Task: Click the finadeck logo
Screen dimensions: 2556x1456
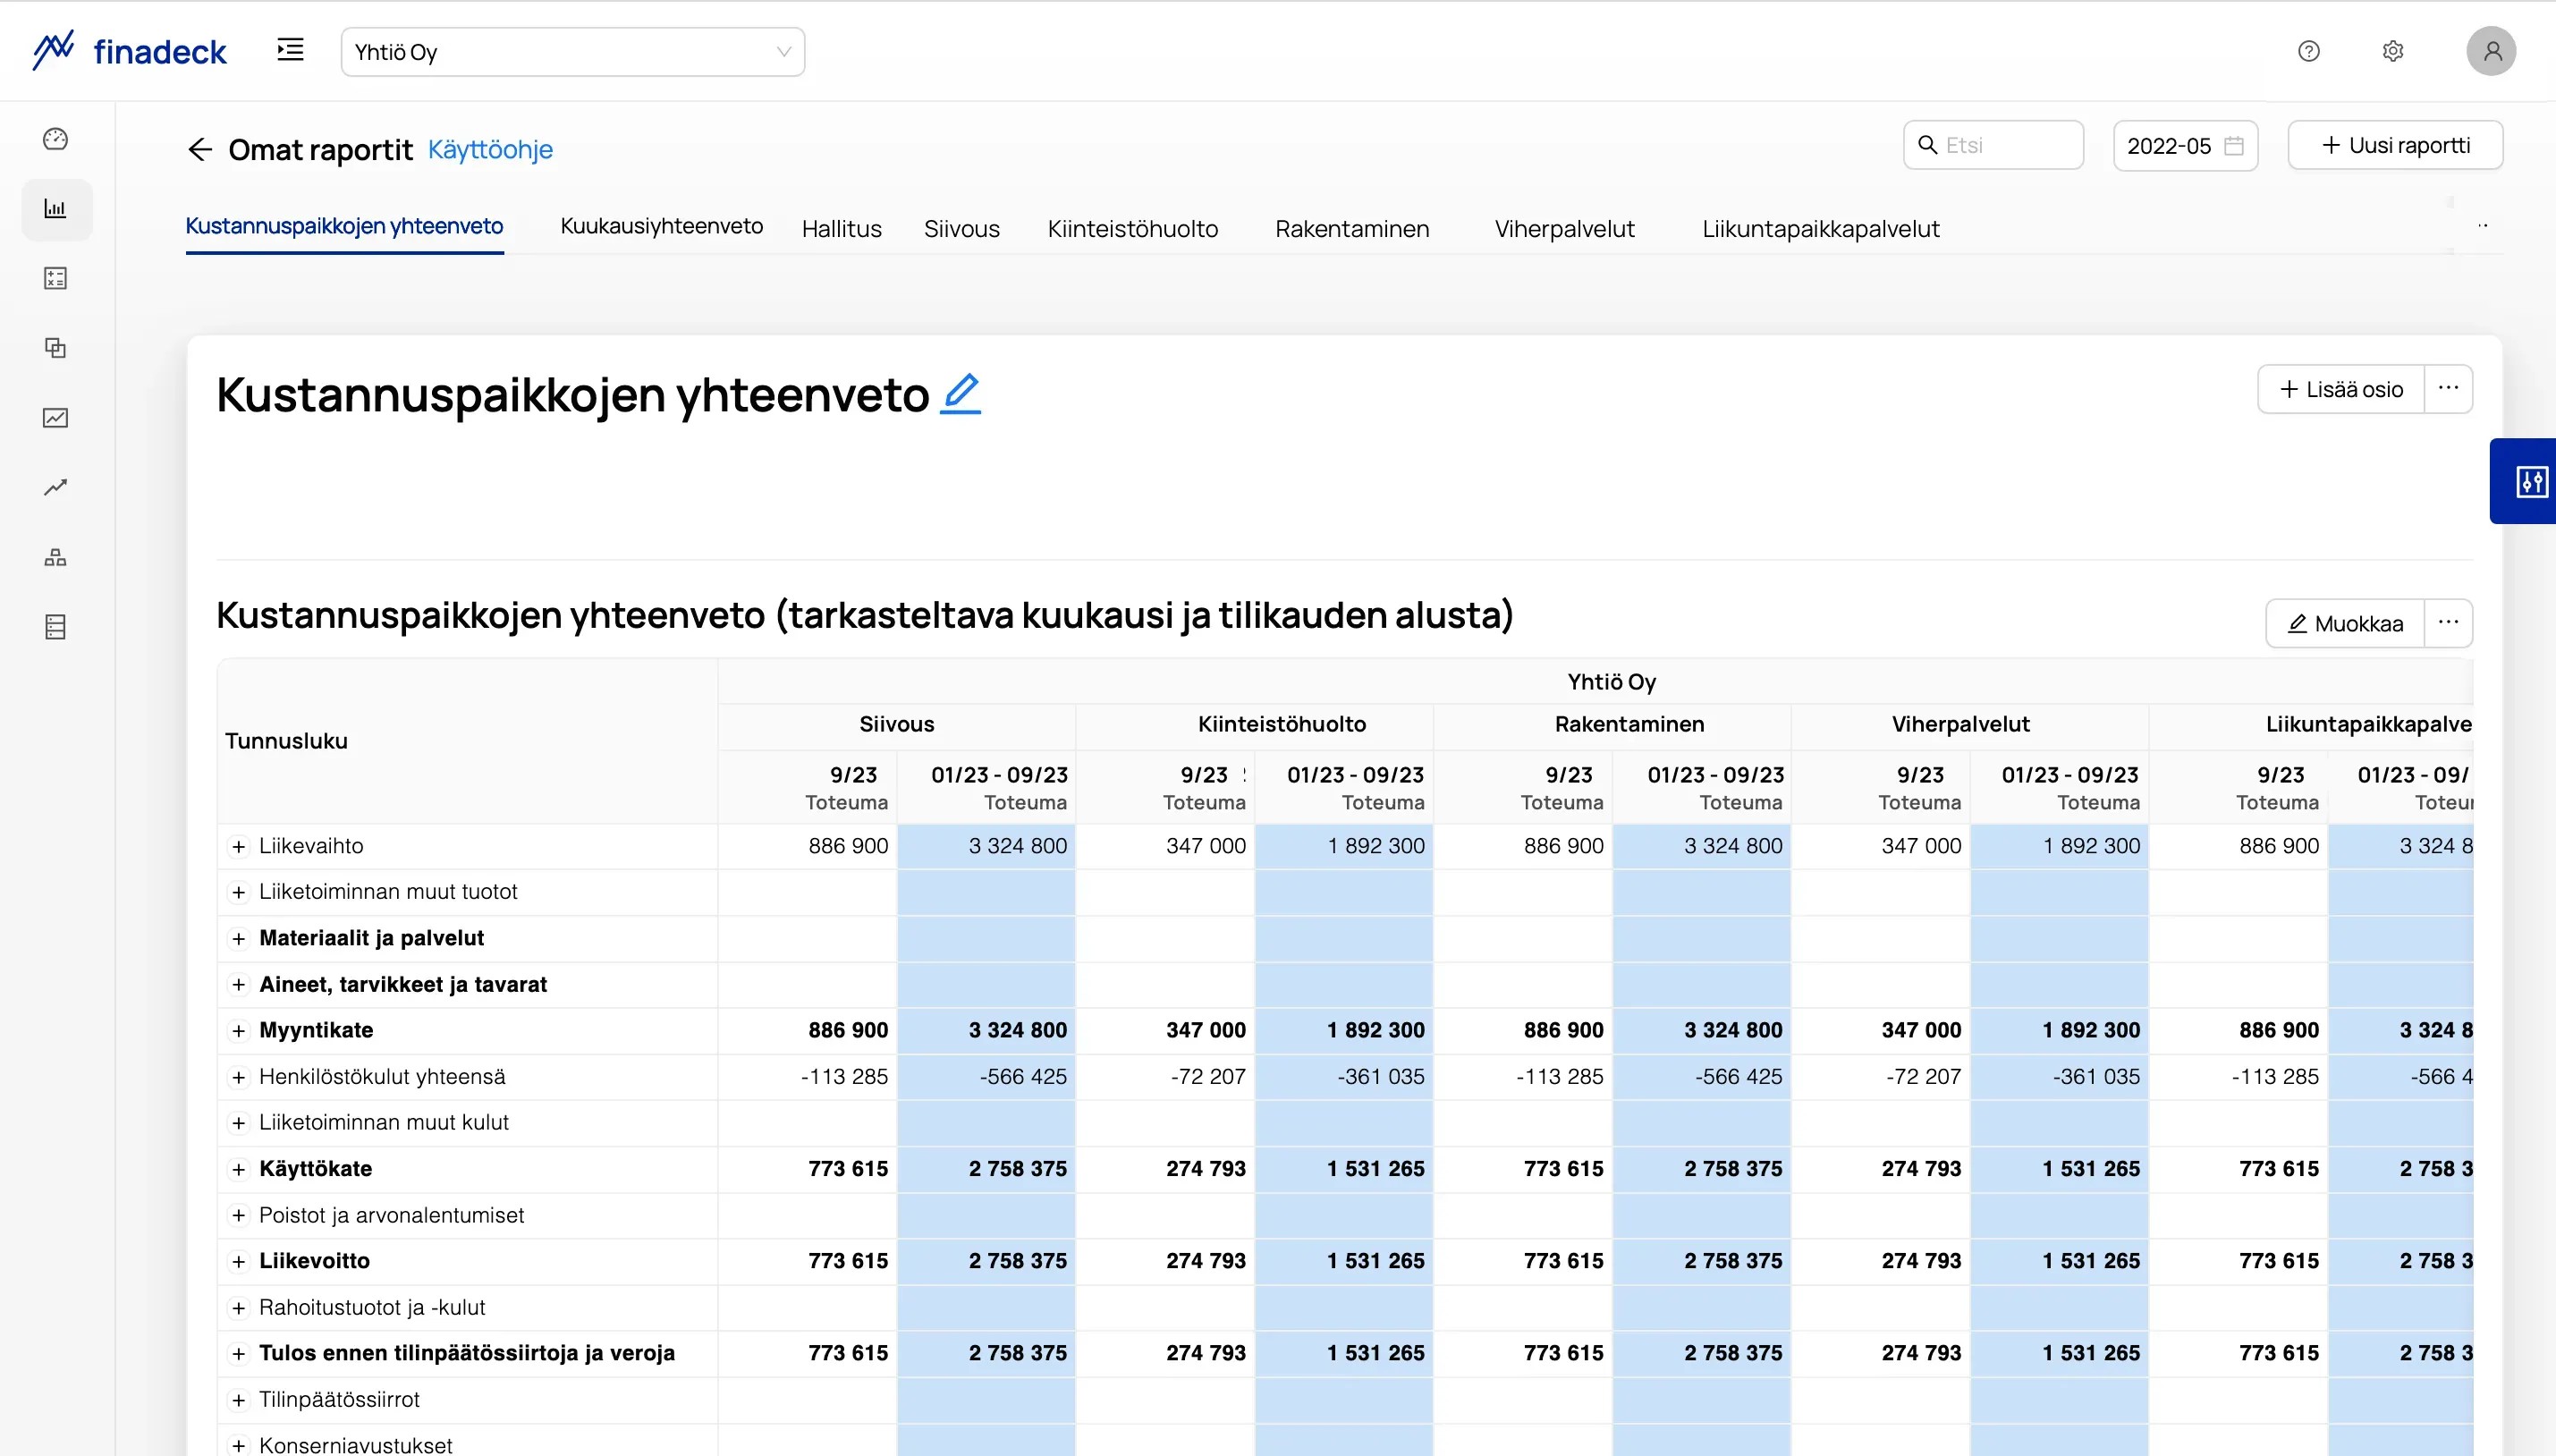Action: 129,51
